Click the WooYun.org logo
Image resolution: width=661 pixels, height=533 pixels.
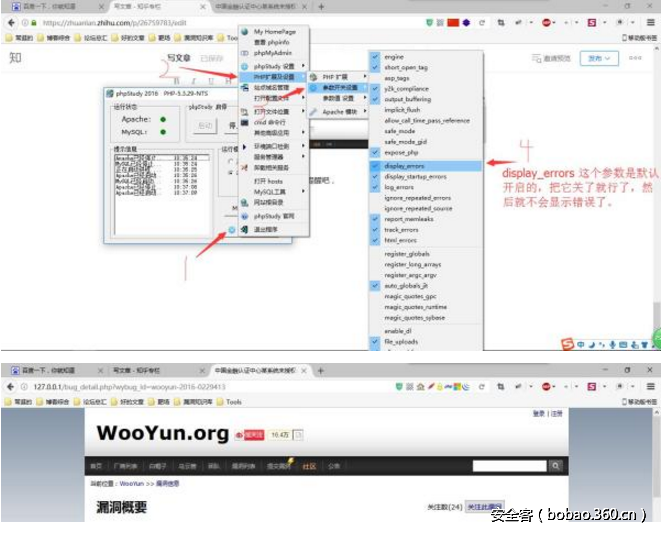(x=163, y=433)
